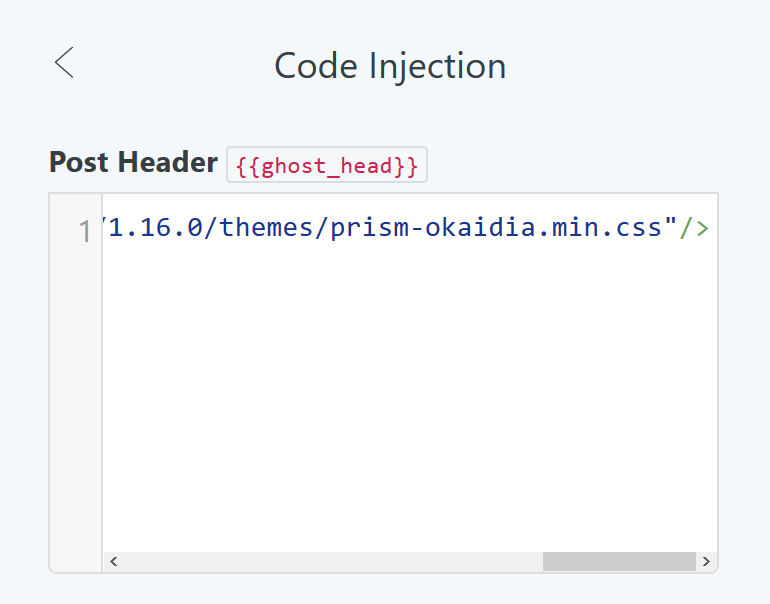This screenshot has height=604, width=770.
Task: Click the leading slash before 1.16.0
Action: [x=106, y=228]
